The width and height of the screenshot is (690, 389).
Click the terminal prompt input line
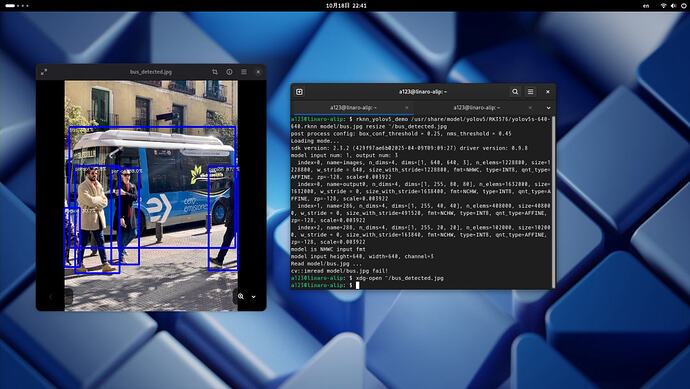tap(421, 285)
